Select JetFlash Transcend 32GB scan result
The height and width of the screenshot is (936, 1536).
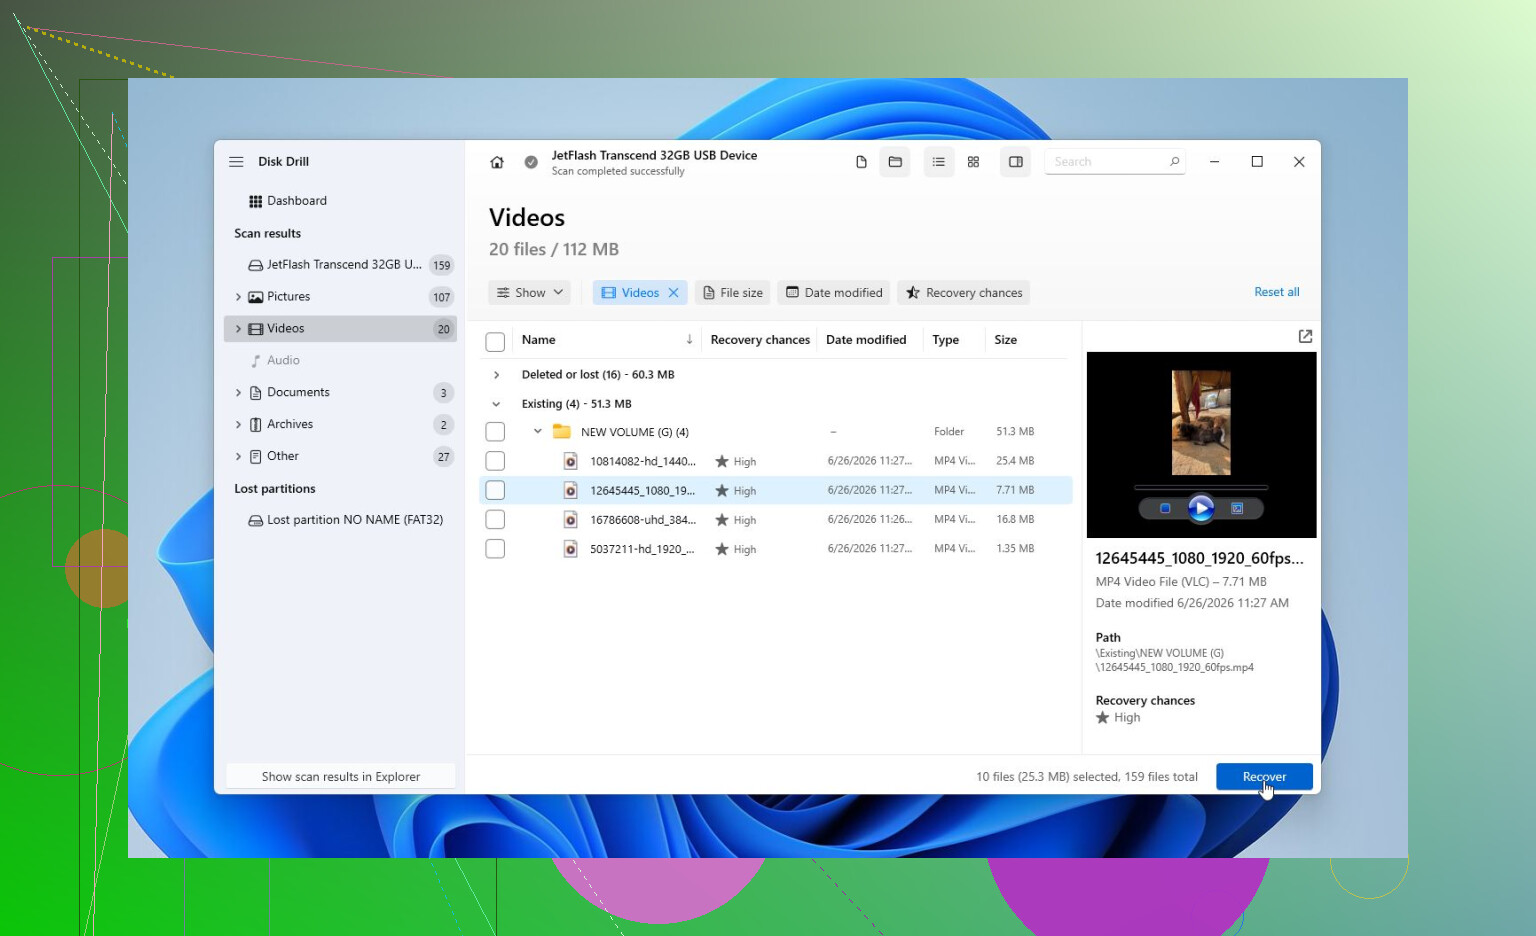340,265
